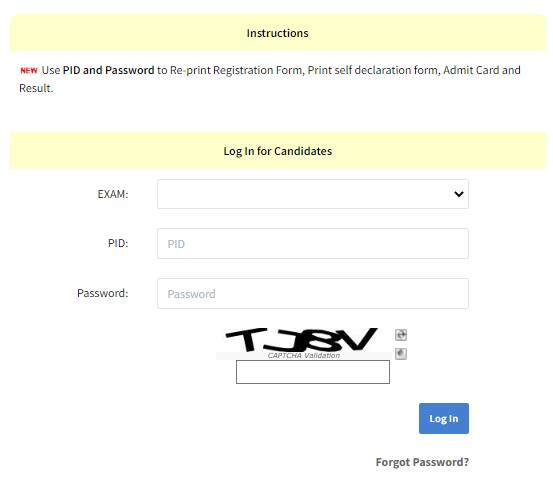The image size is (553, 486).
Task: Focus the PID input field
Action: click(313, 244)
